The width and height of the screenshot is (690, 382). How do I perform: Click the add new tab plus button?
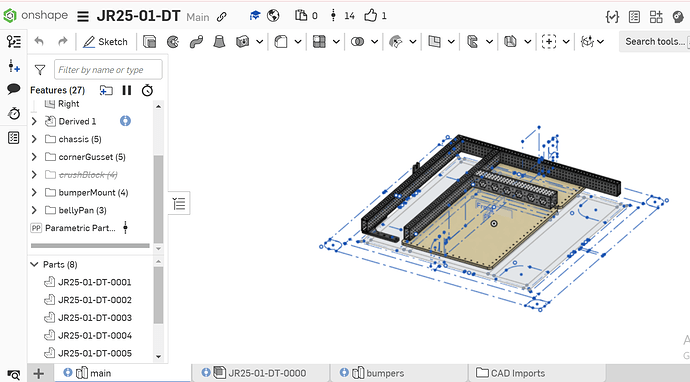click(39, 374)
